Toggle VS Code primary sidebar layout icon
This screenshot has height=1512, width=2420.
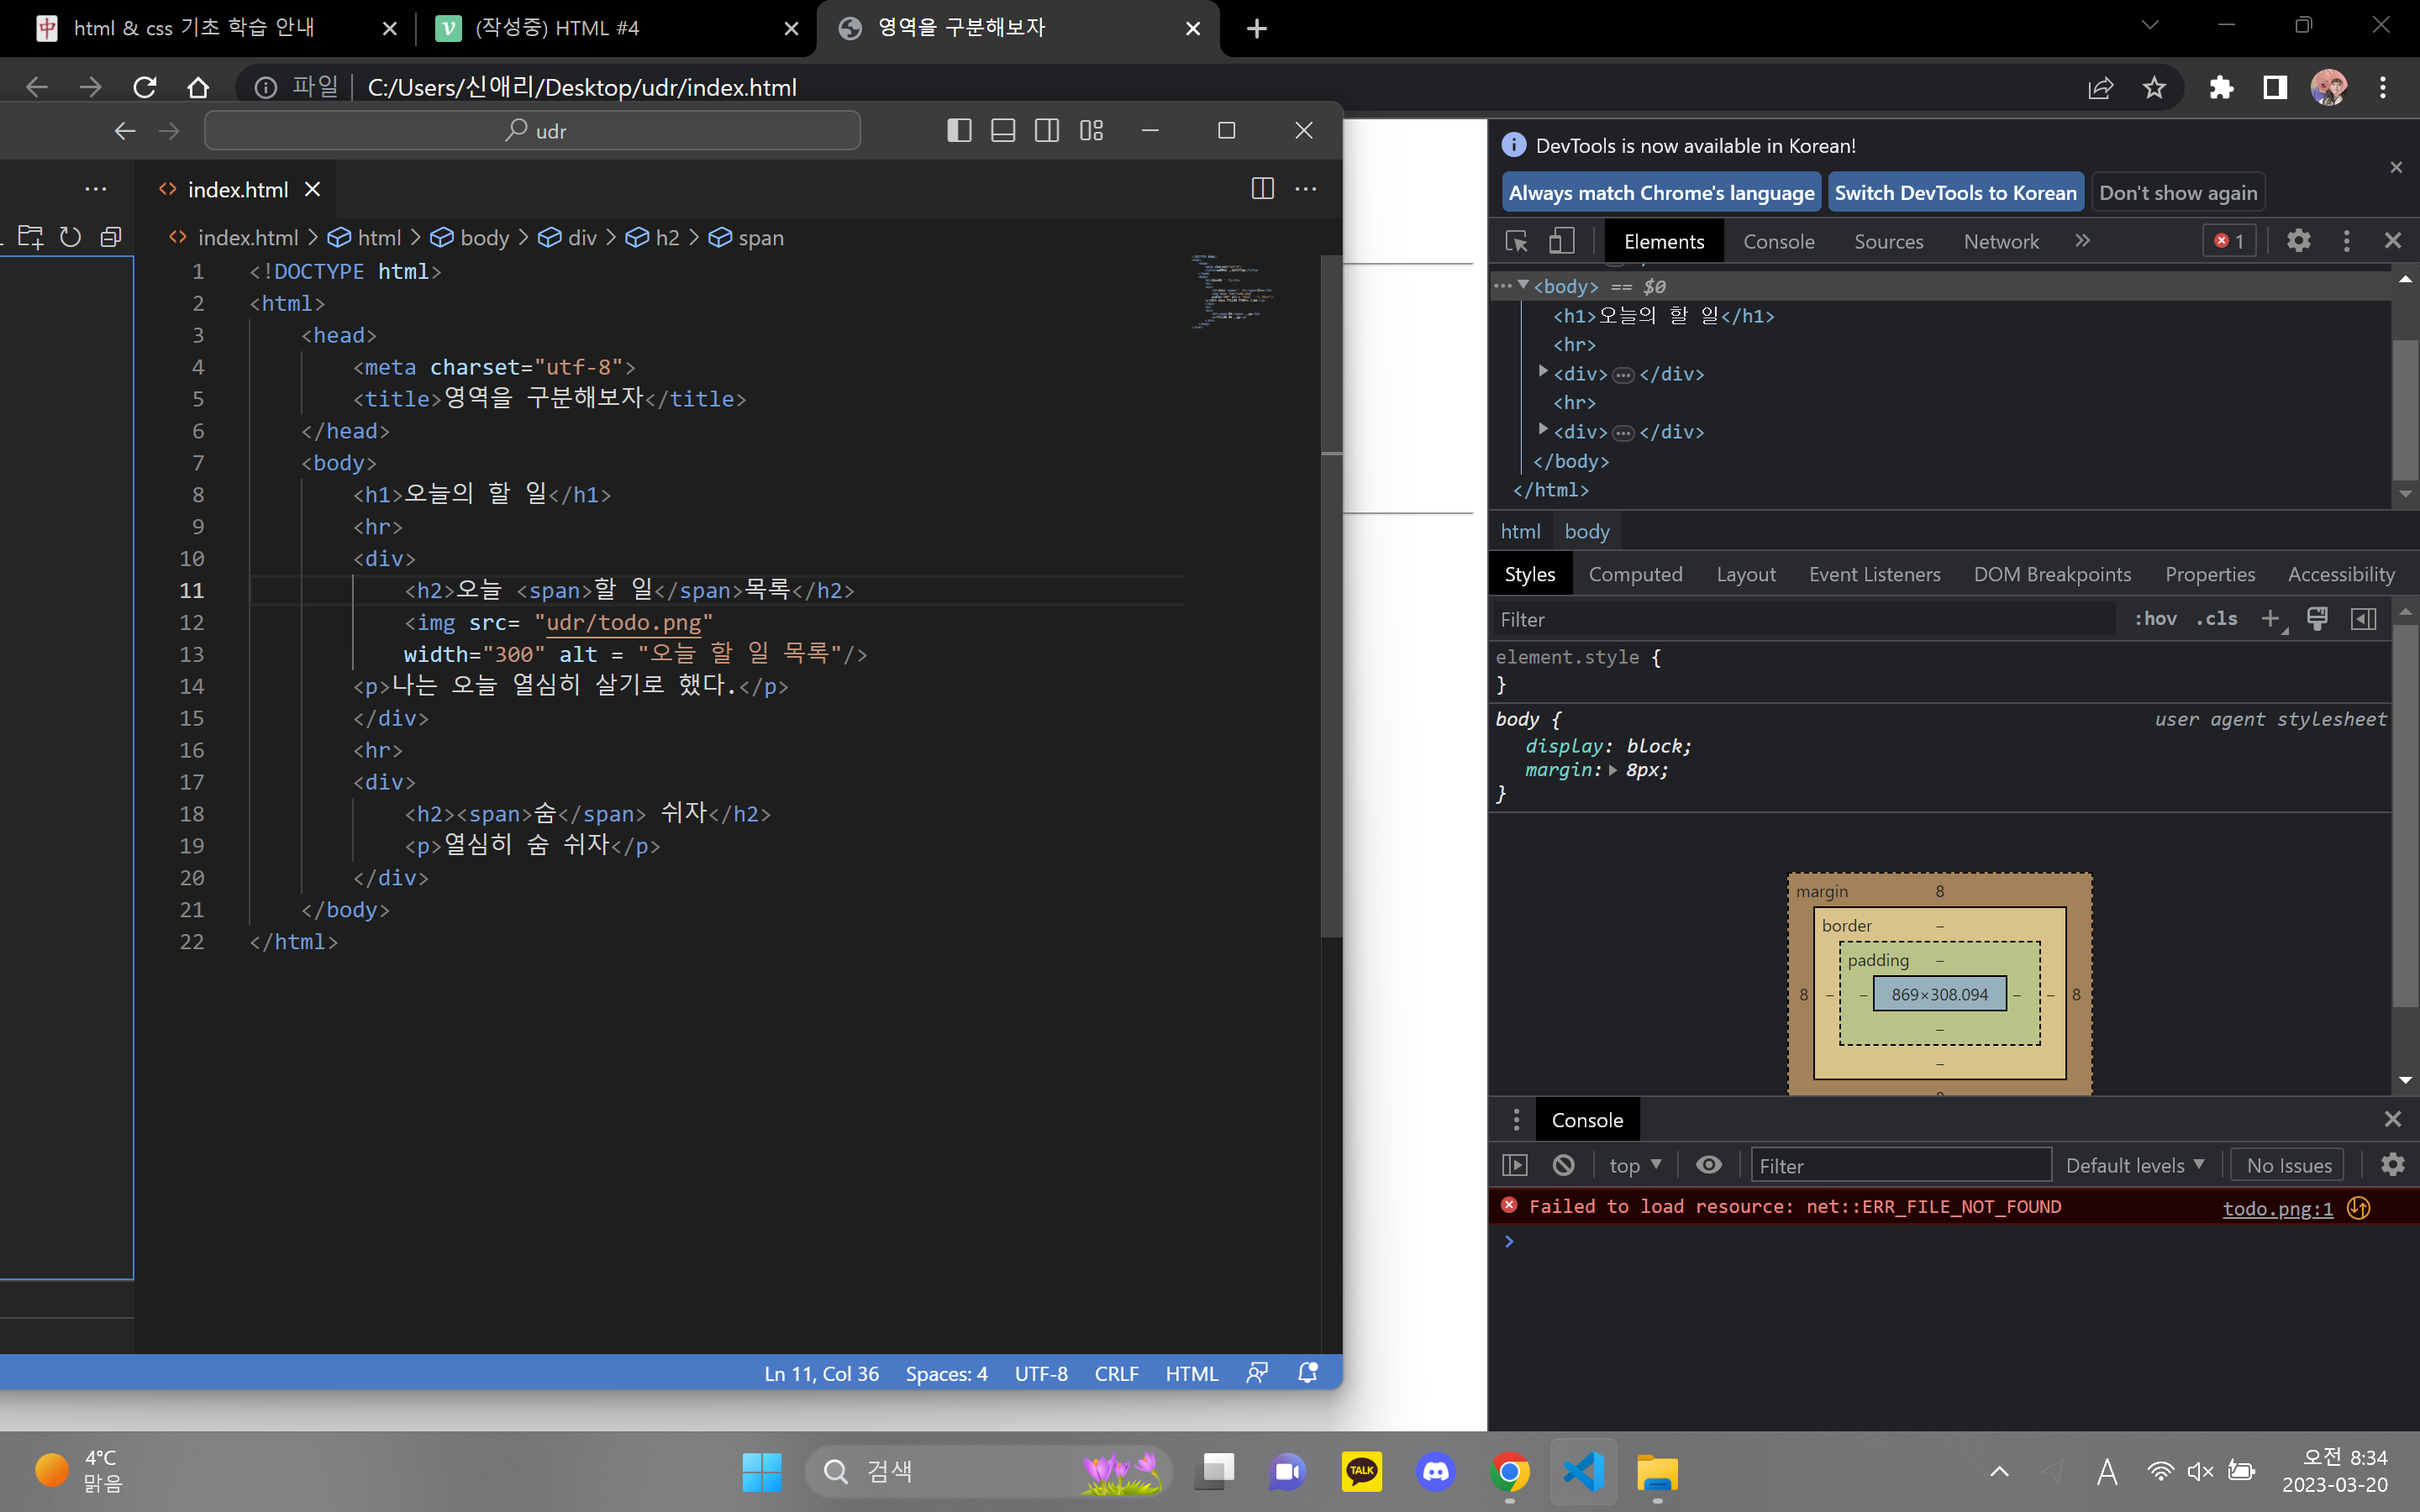point(958,131)
